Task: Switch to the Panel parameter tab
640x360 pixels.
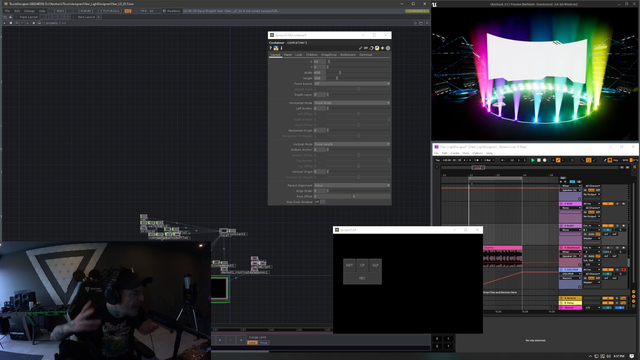Action: click(288, 55)
